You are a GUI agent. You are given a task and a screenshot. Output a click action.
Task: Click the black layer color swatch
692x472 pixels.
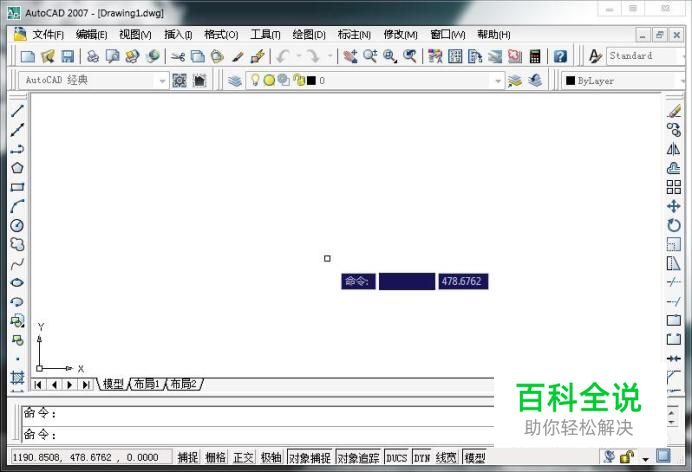311,81
